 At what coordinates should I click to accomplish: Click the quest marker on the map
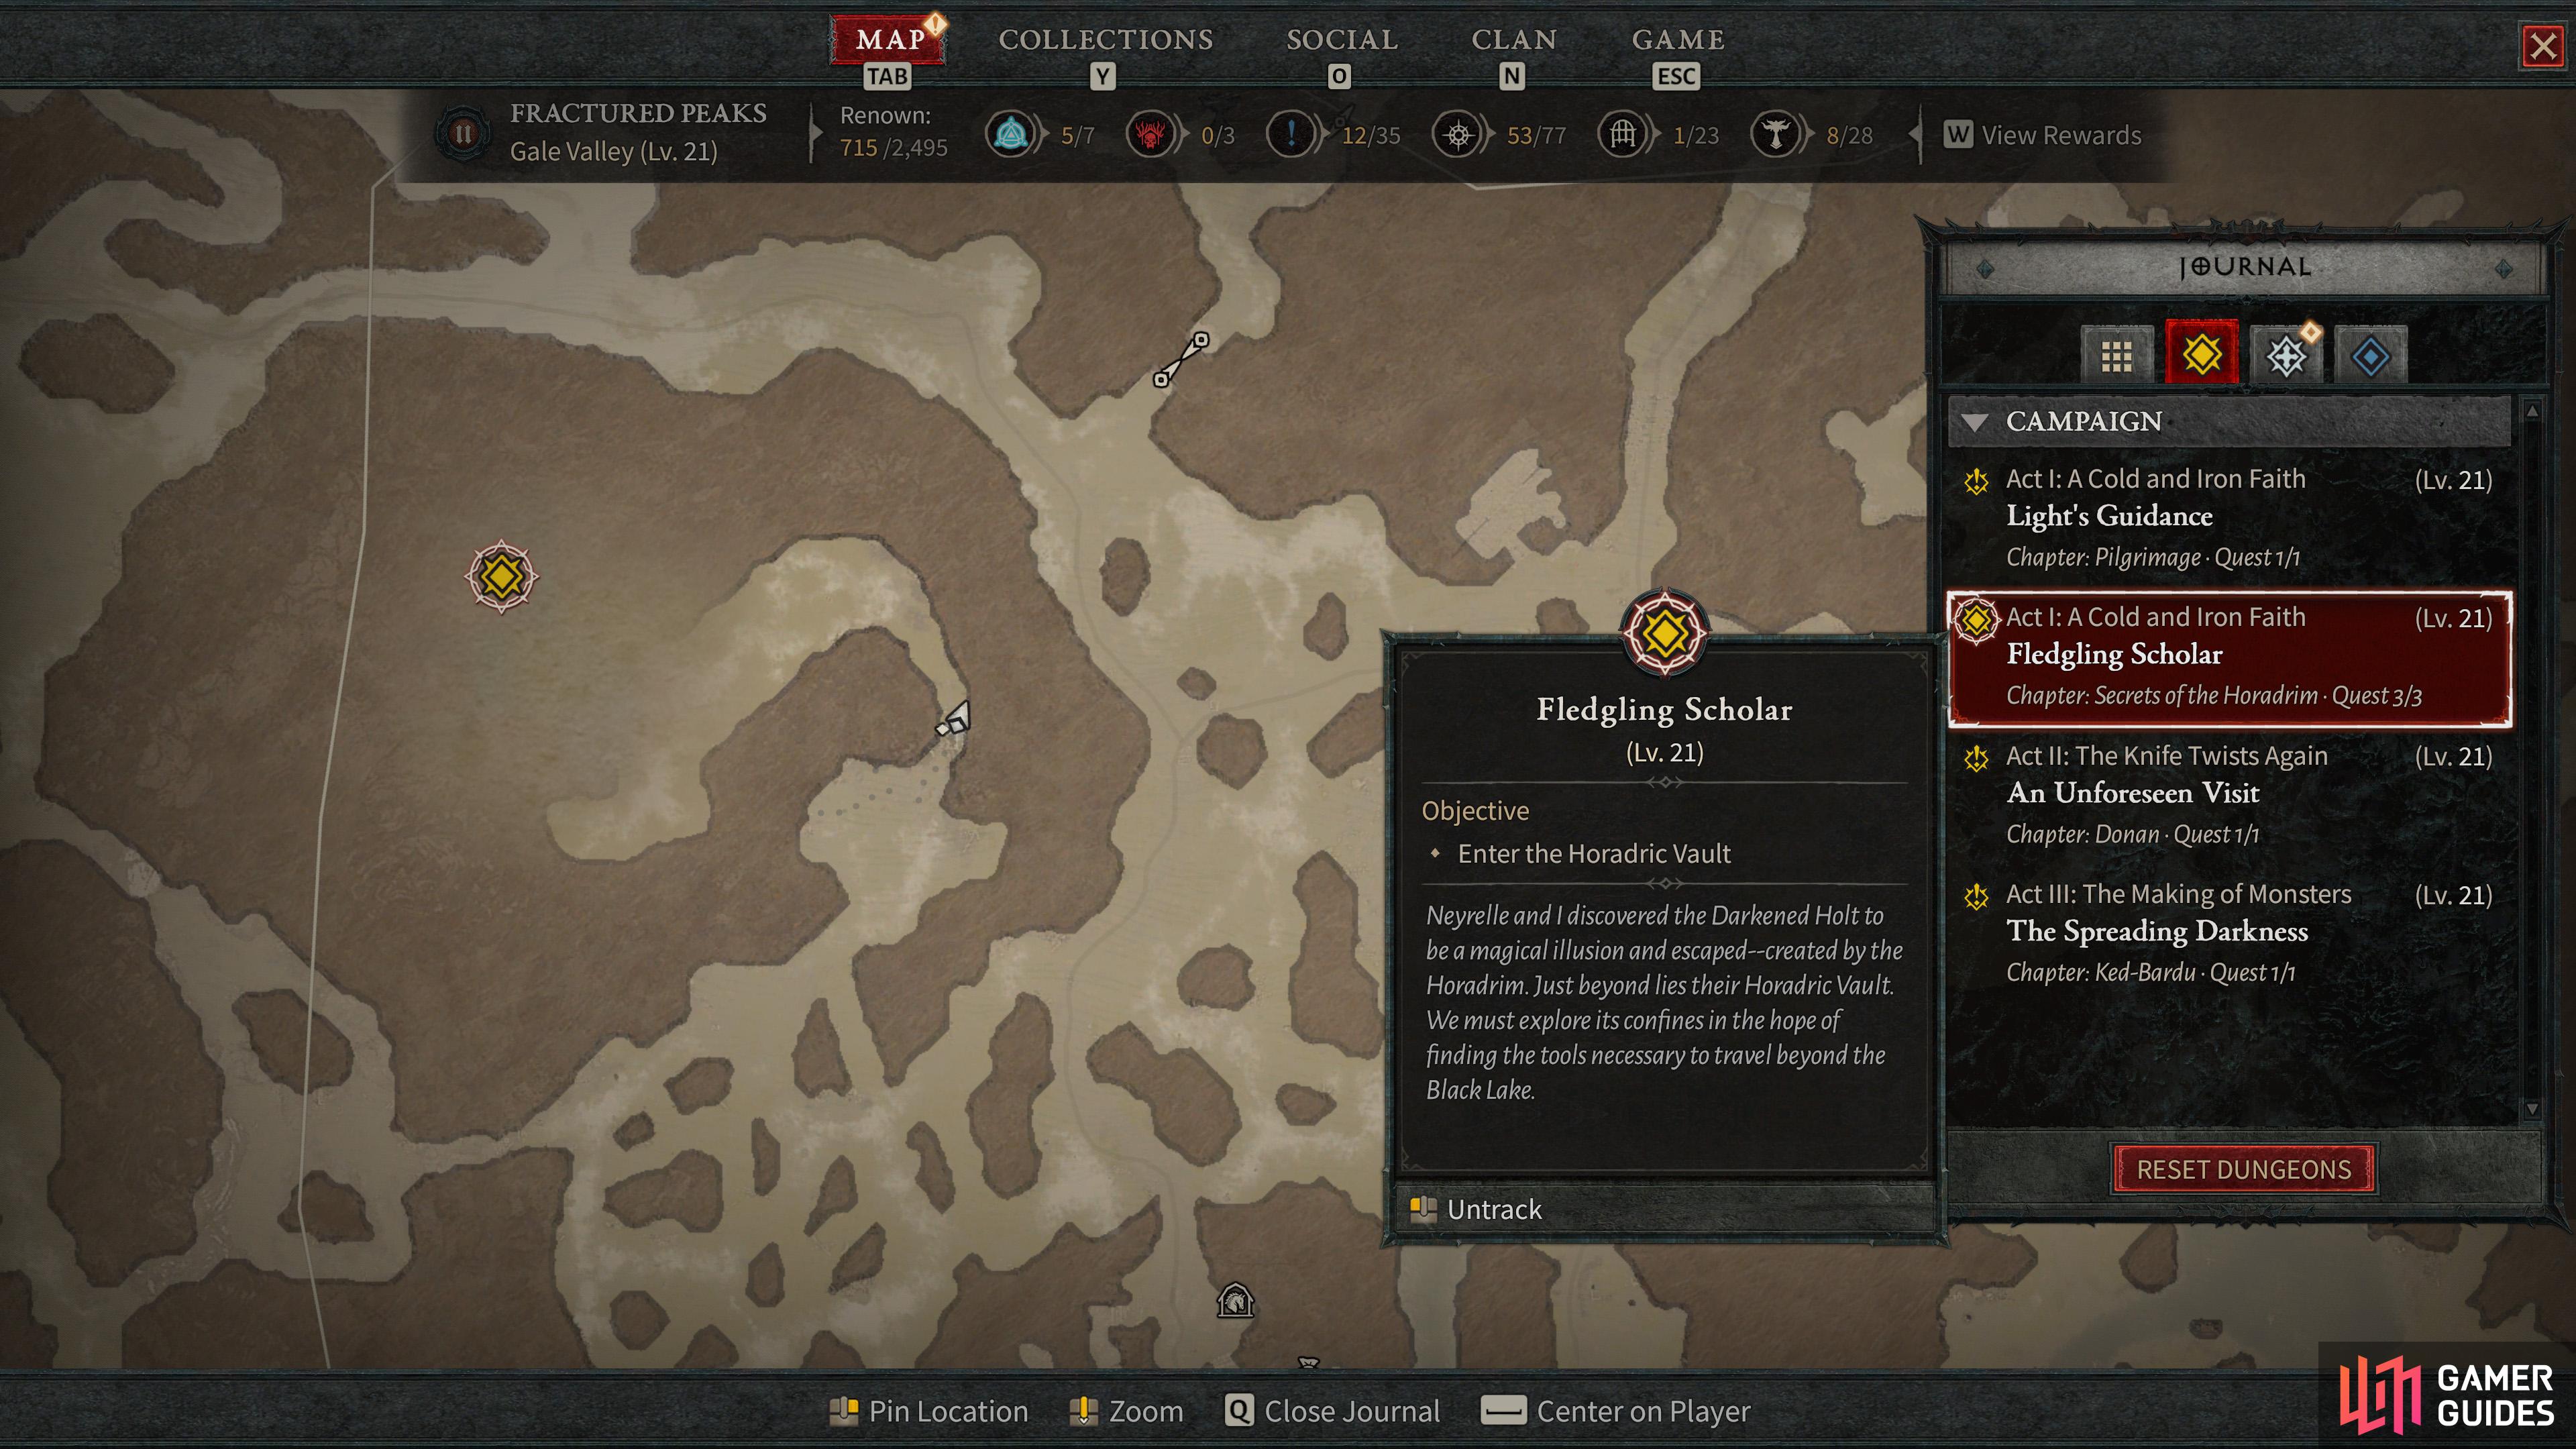tap(501, 576)
